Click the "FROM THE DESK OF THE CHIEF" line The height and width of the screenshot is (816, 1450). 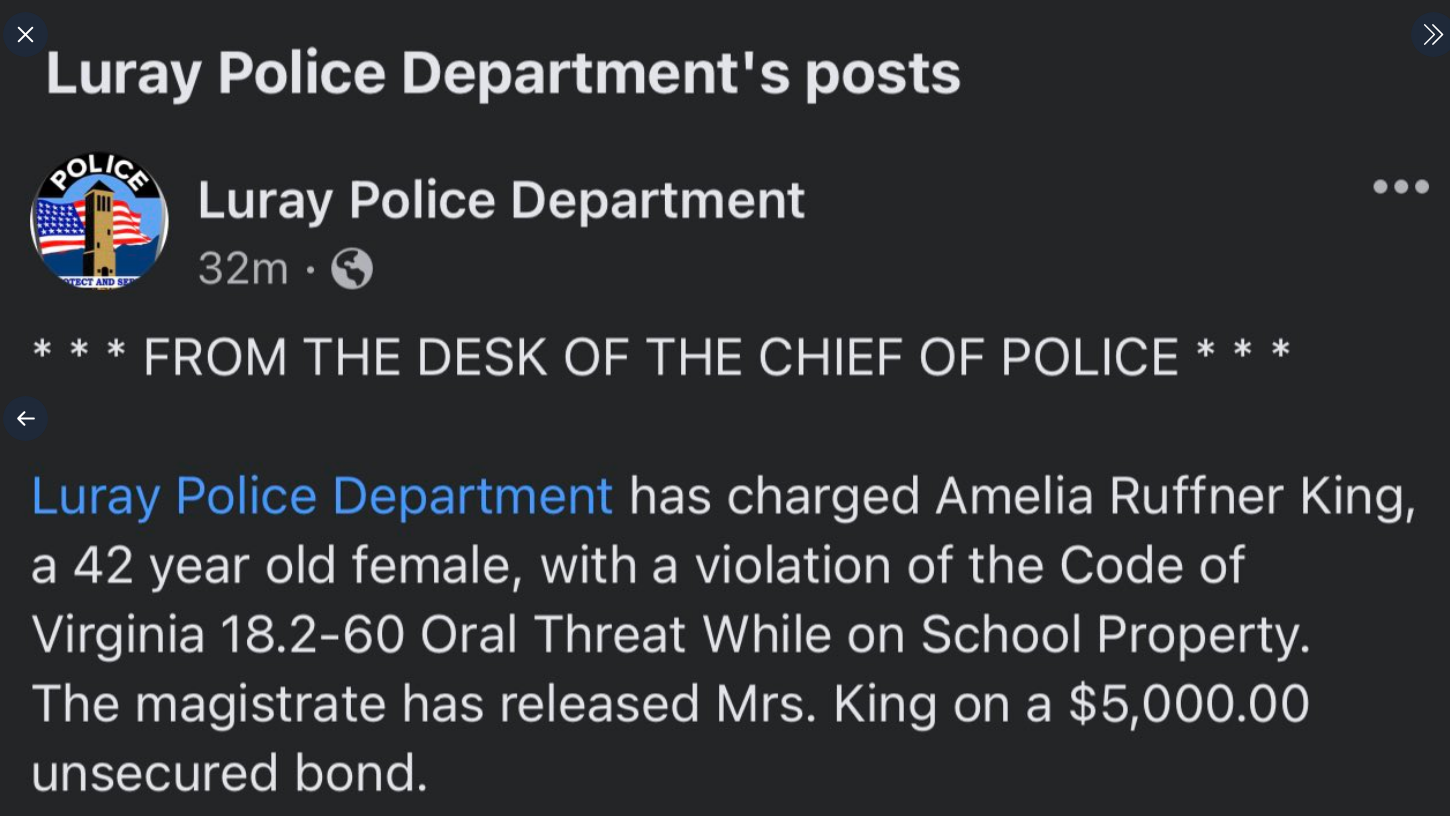coord(661,358)
